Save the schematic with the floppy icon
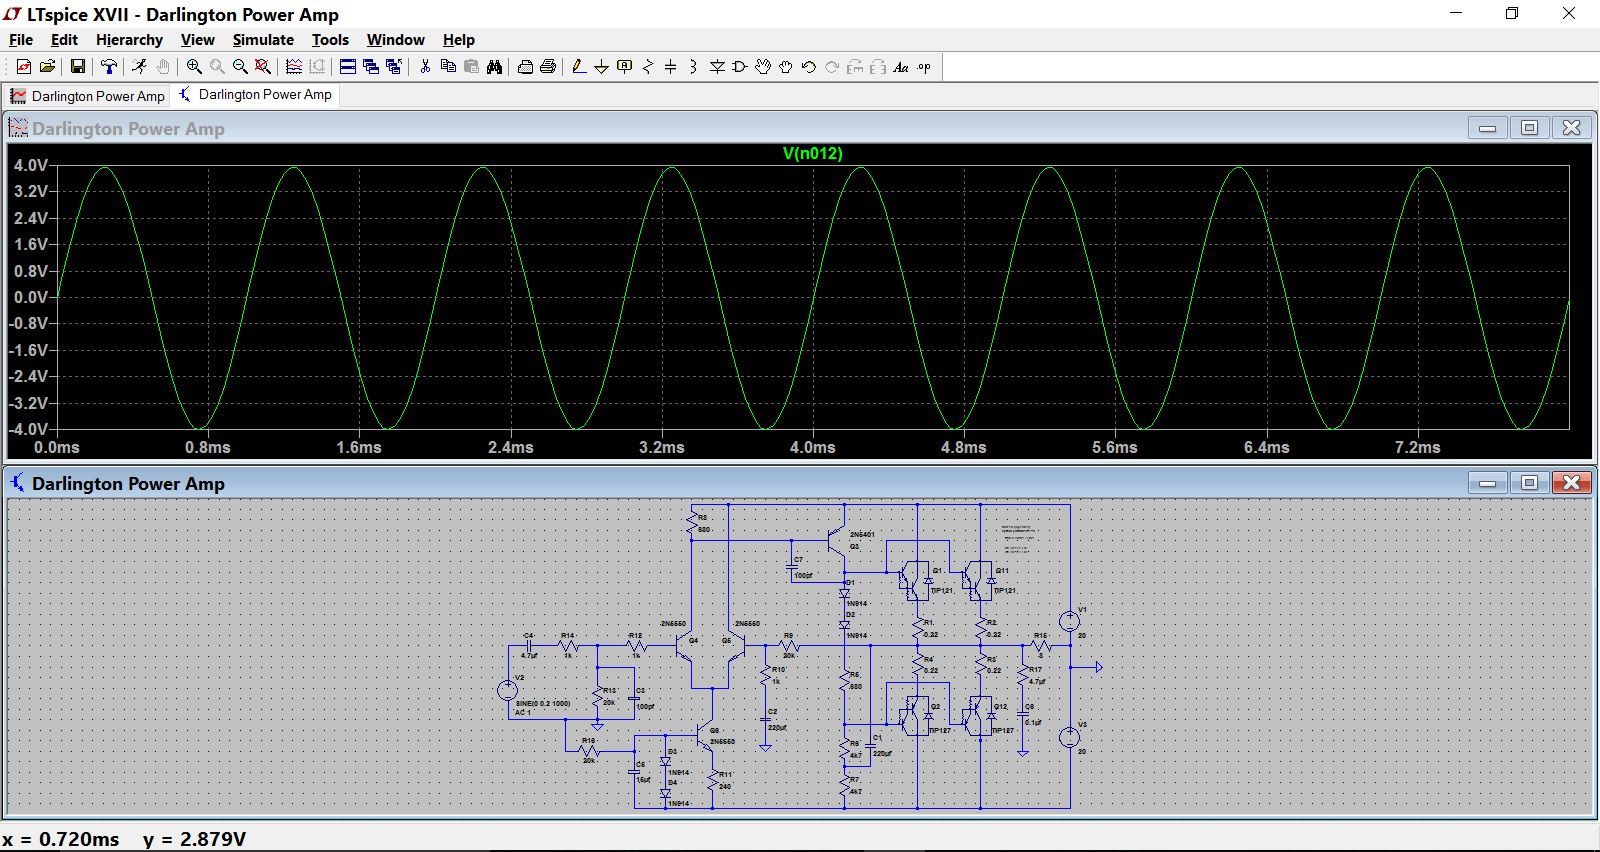 pyautogui.click(x=77, y=67)
